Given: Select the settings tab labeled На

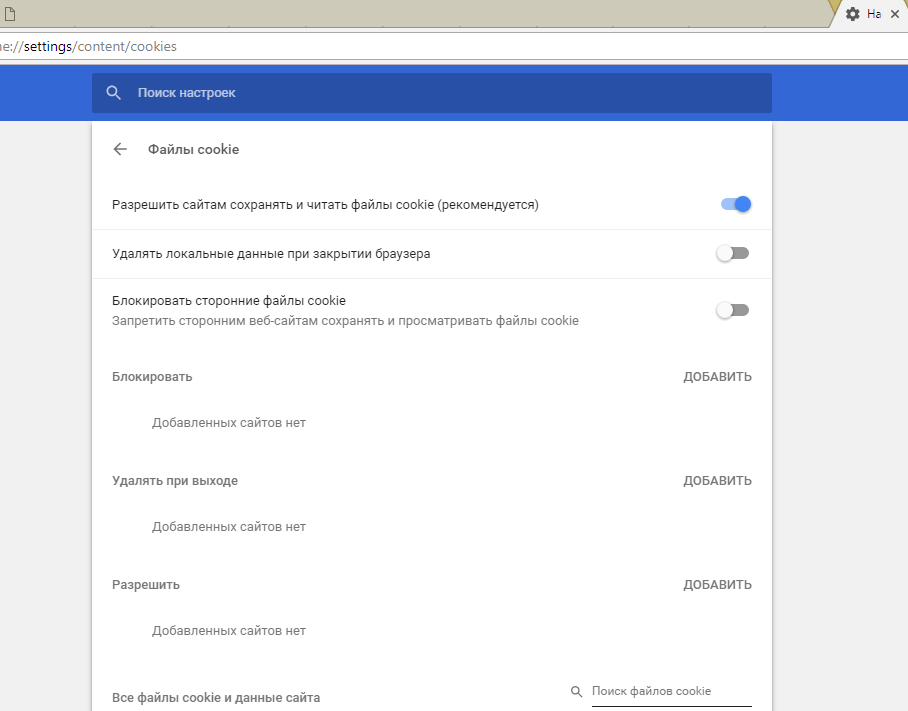Looking at the screenshot, I should pyautogui.click(x=869, y=14).
